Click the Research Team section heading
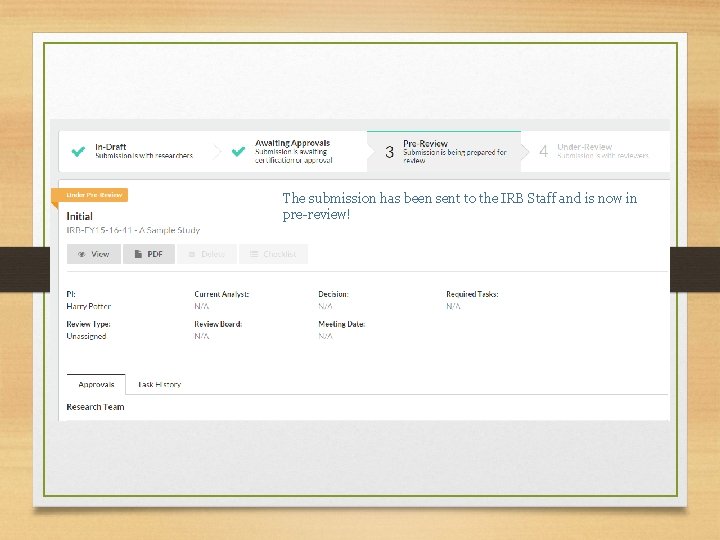 96,407
